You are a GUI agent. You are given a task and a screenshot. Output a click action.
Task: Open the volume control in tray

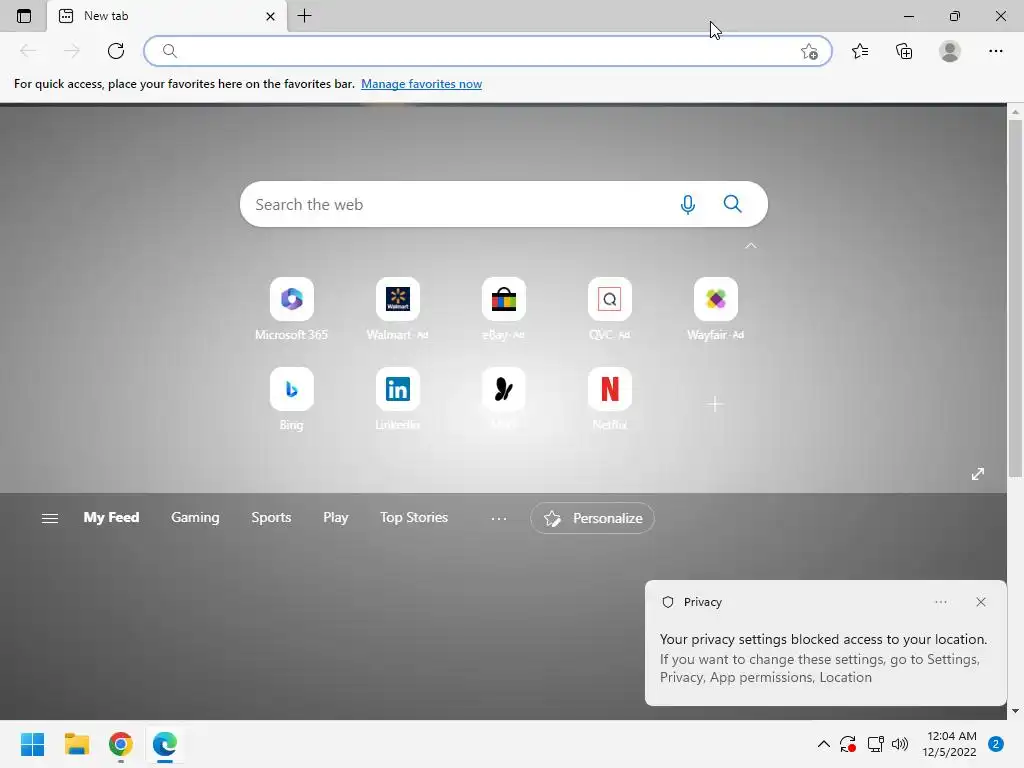click(x=900, y=744)
